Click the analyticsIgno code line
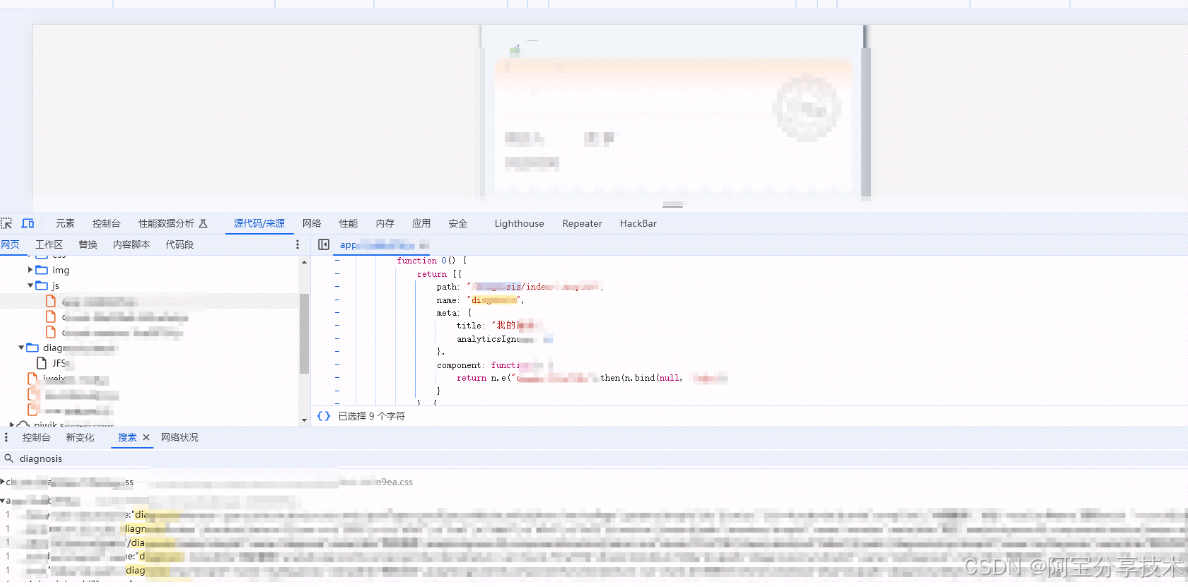This screenshot has height=587, width=1188. click(x=505, y=339)
